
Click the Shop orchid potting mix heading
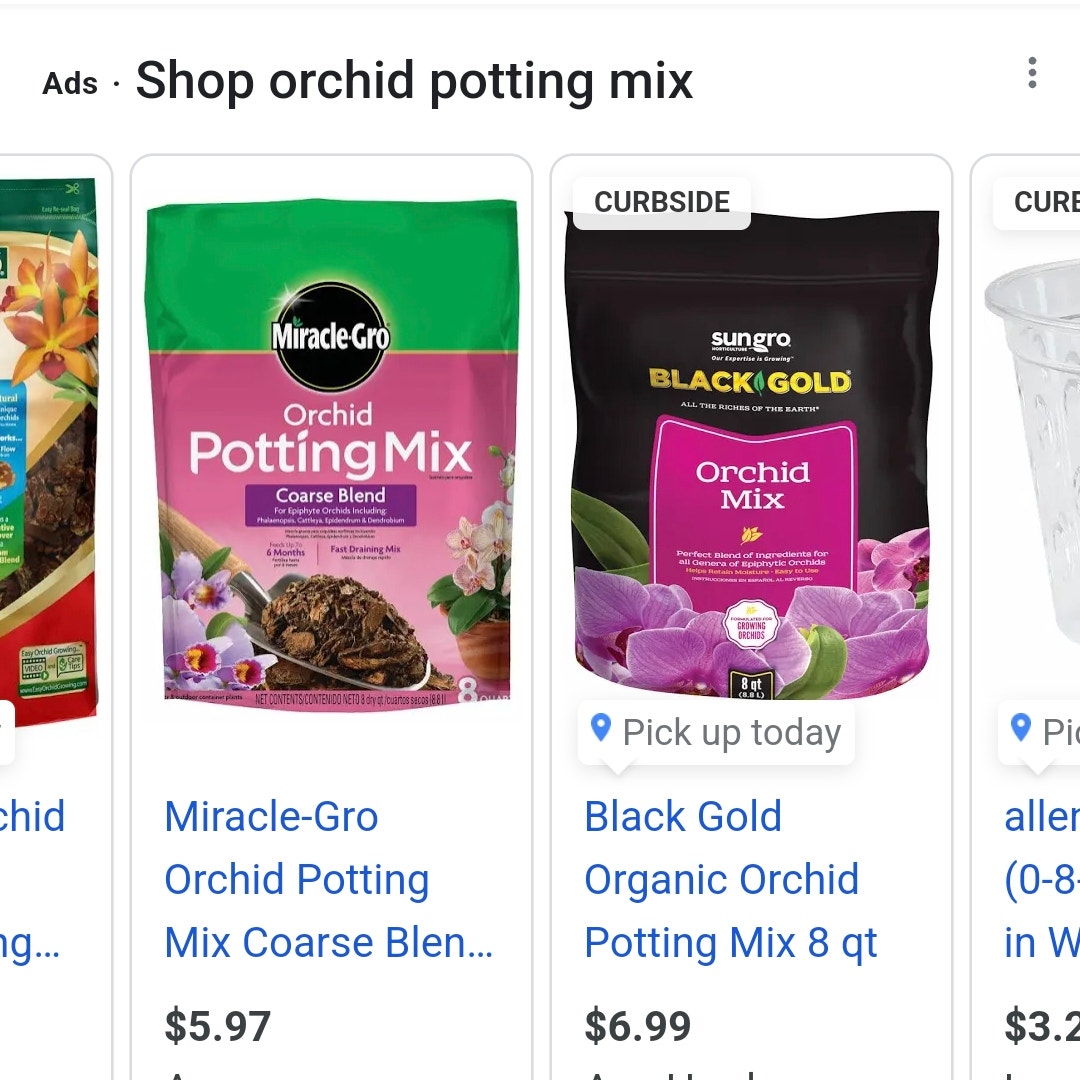(414, 81)
